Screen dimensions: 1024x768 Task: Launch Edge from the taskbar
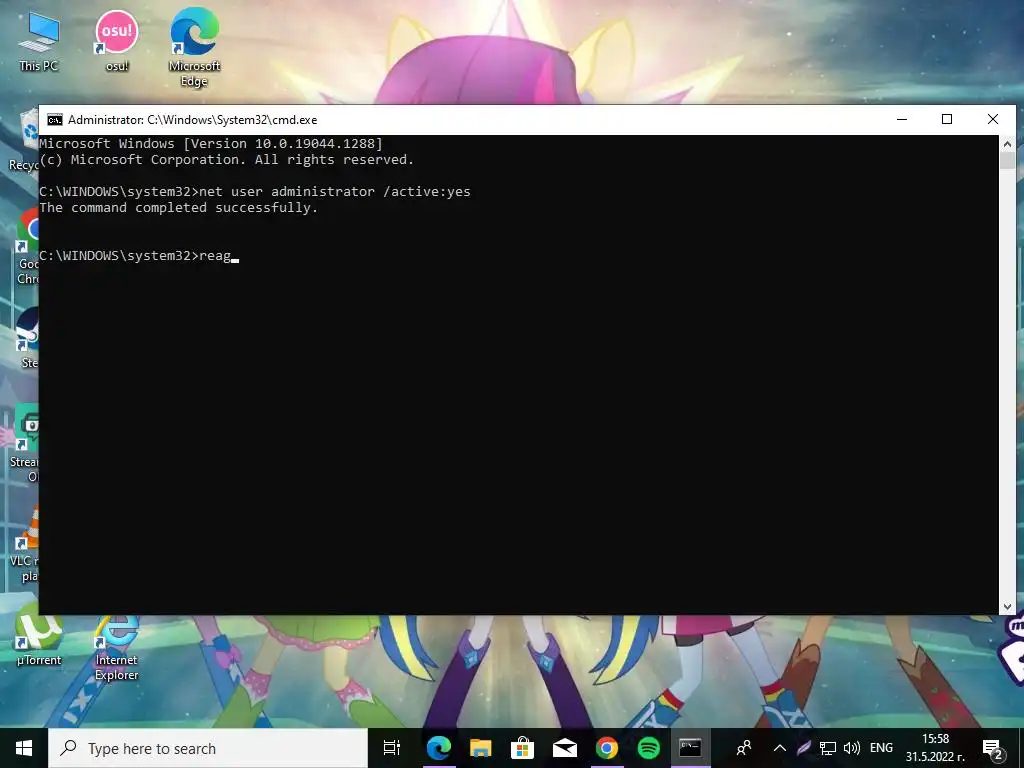point(438,748)
